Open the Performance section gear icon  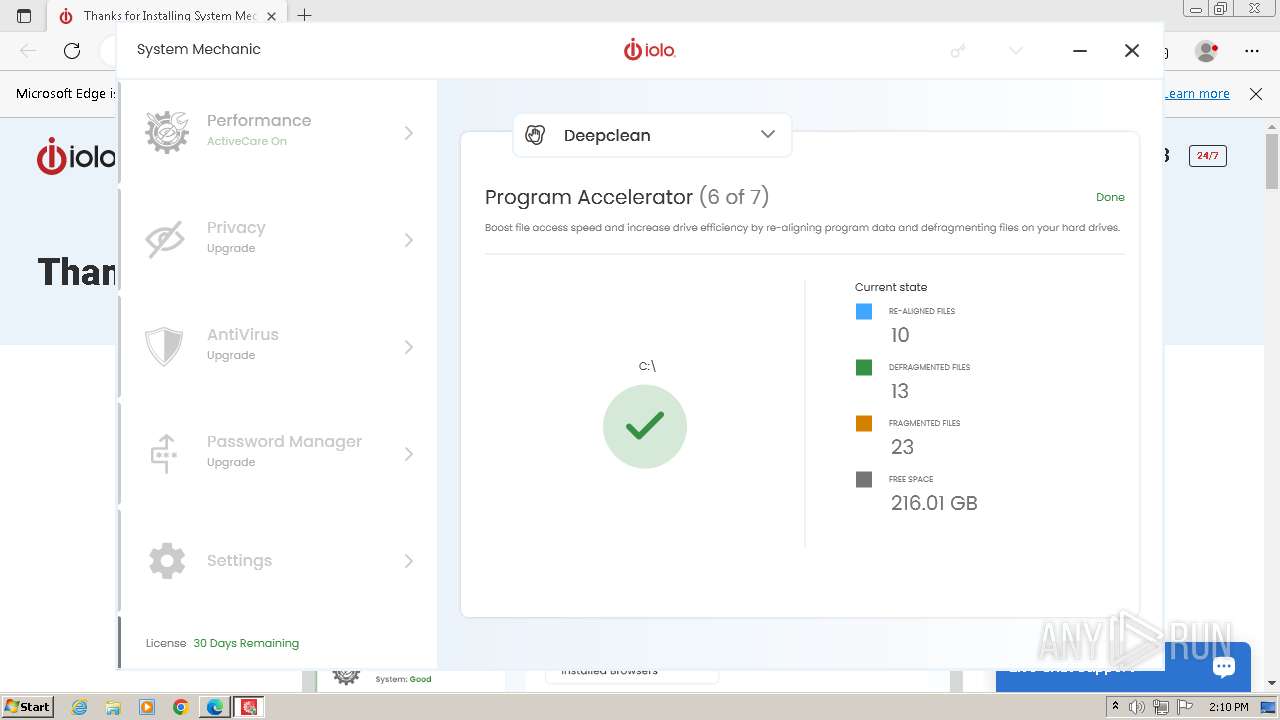166,132
